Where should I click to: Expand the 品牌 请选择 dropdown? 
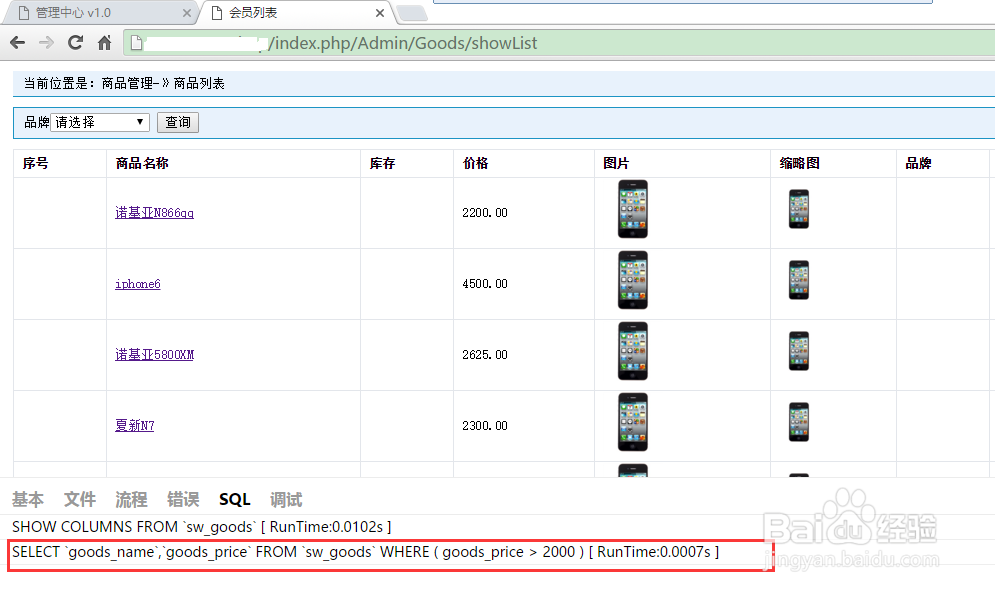tap(100, 122)
